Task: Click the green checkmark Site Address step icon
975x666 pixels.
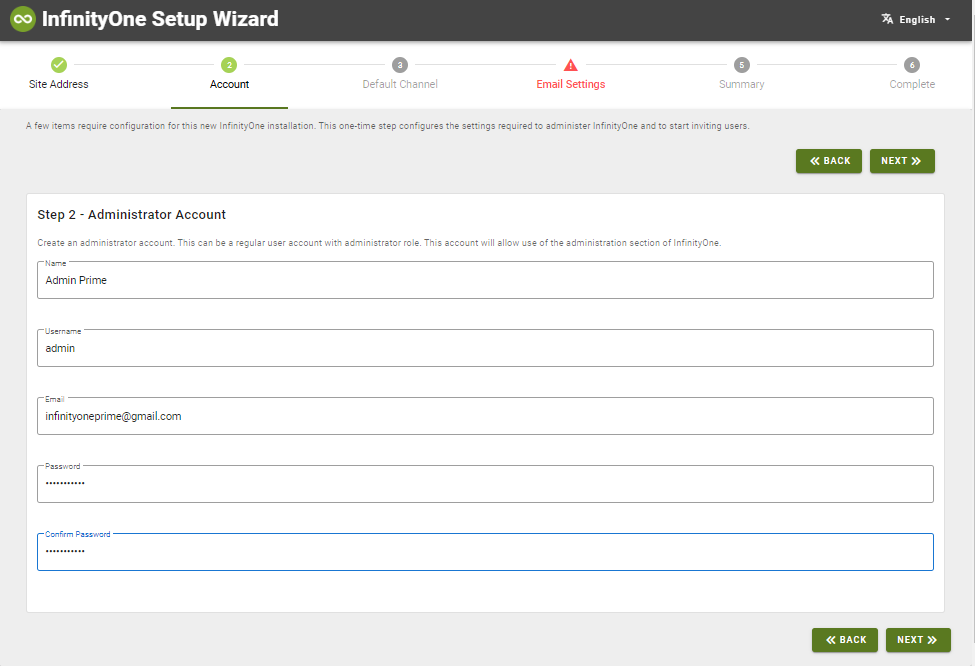Action: [58, 65]
